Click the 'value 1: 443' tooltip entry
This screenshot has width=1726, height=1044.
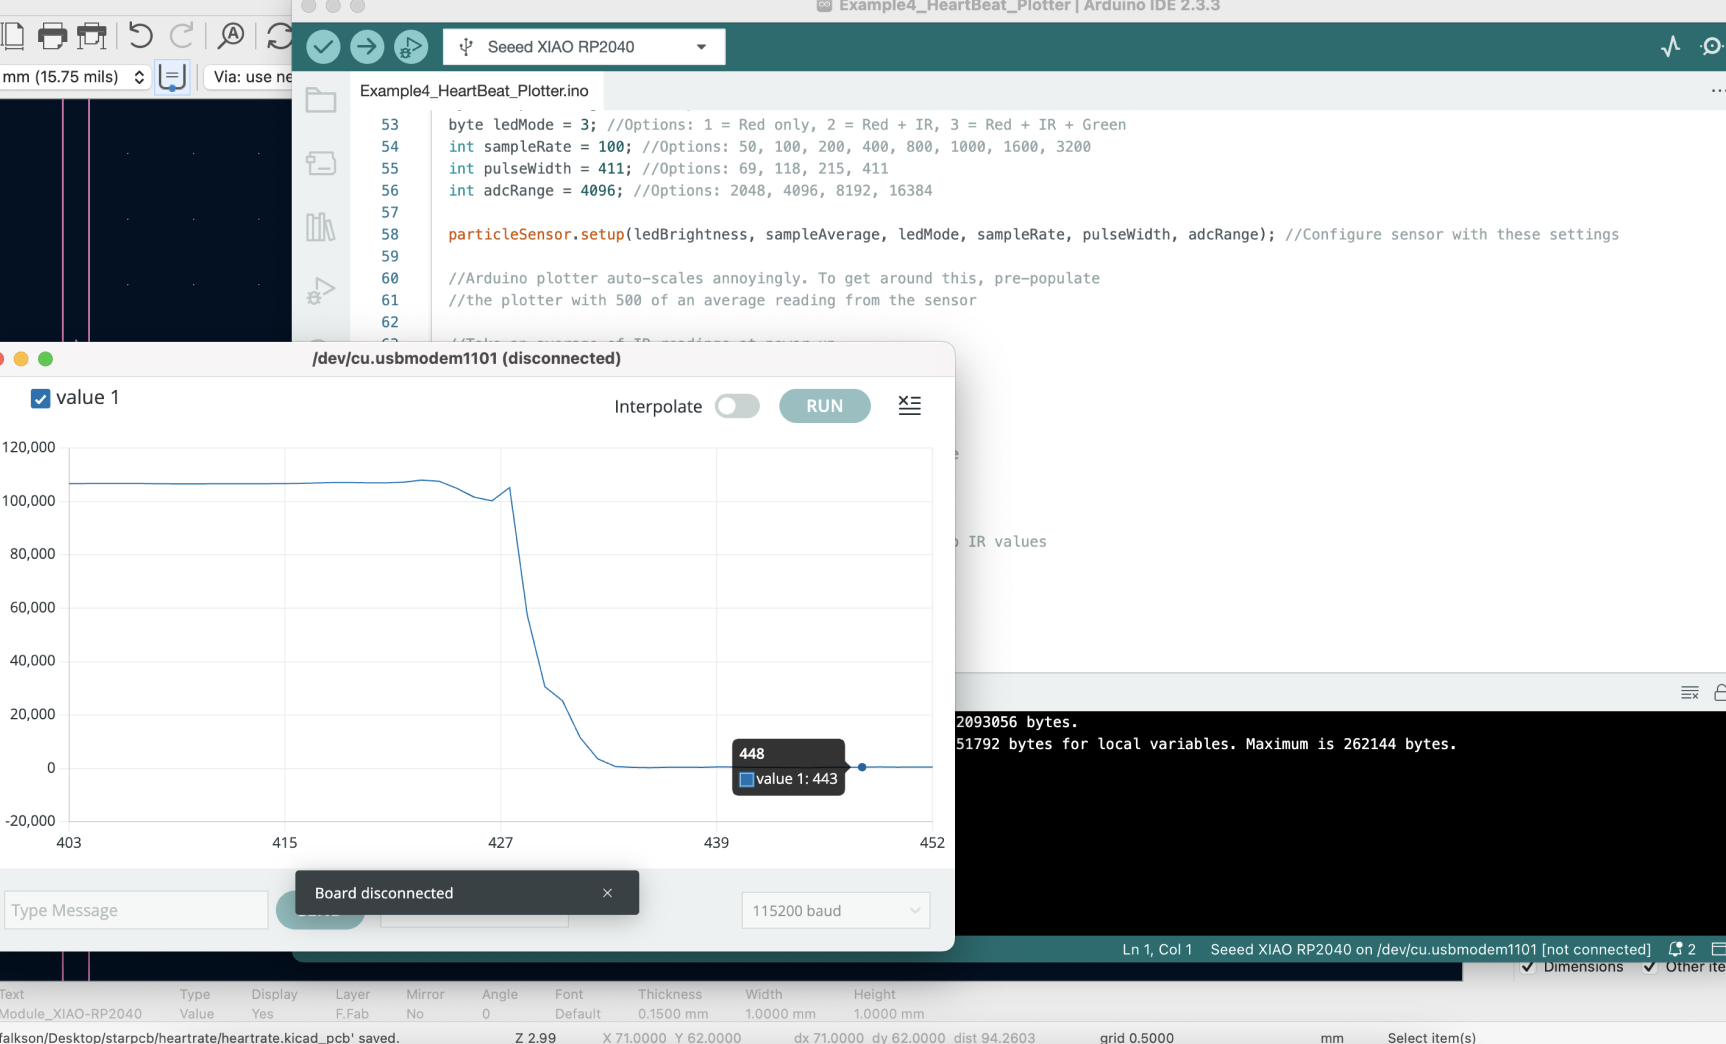point(788,779)
